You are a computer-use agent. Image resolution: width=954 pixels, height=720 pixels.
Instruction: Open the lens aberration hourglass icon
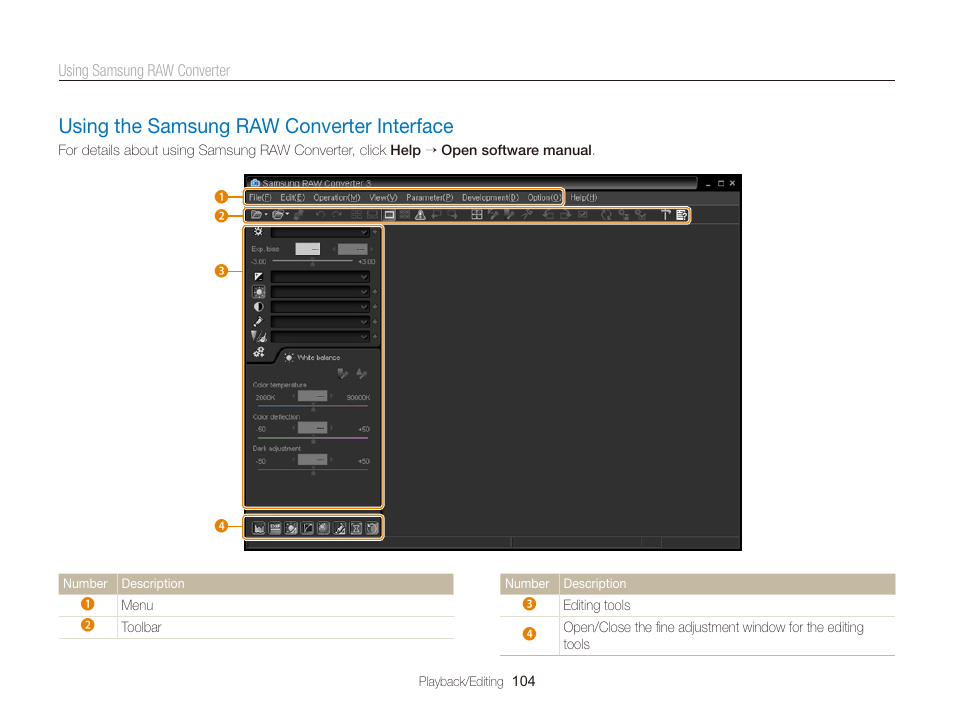click(356, 528)
